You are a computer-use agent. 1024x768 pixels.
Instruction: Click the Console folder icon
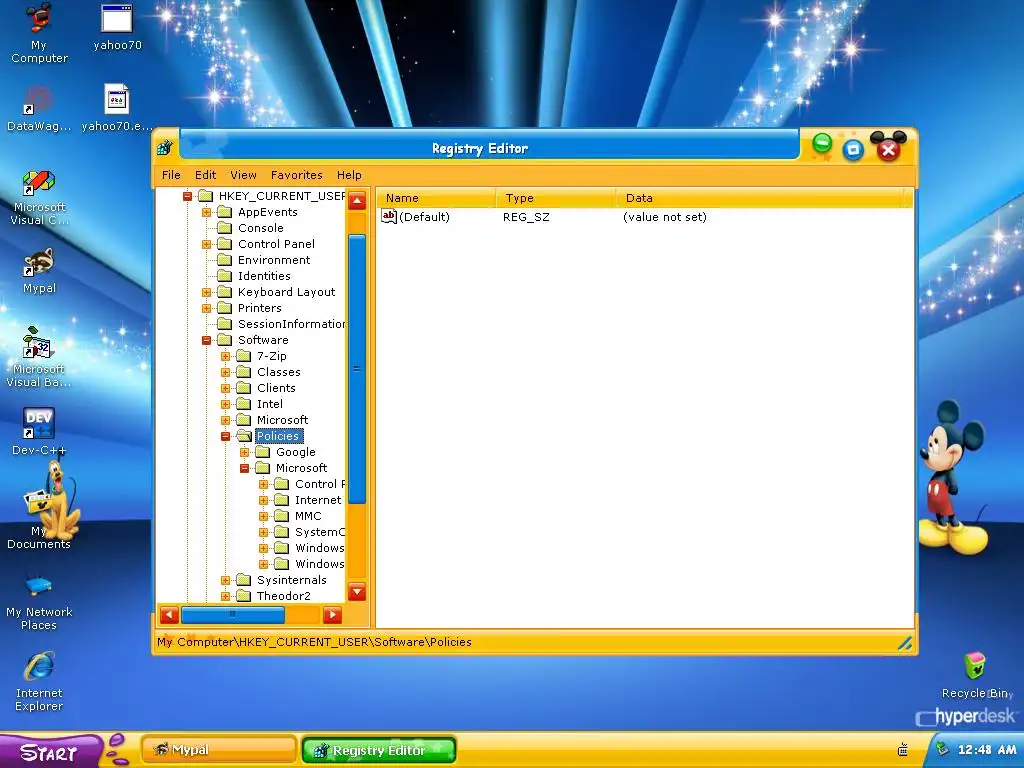coord(225,228)
